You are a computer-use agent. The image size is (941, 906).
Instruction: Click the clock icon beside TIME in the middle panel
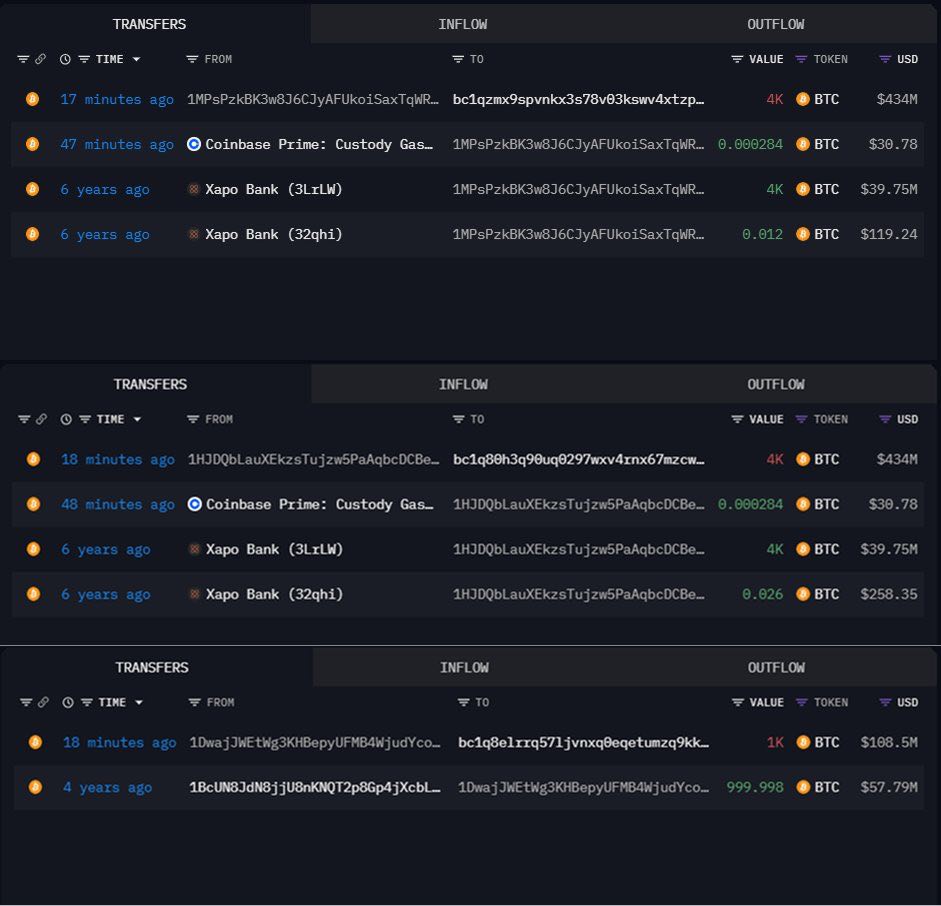pos(66,419)
